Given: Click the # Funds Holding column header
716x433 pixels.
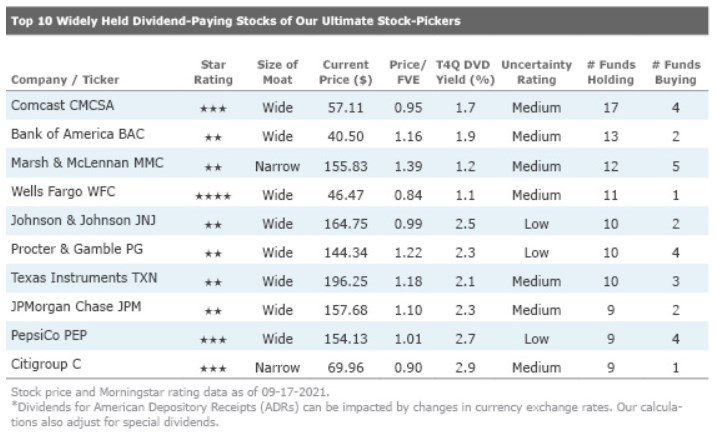Looking at the screenshot, I should pyautogui.click(x=611, y=71).
